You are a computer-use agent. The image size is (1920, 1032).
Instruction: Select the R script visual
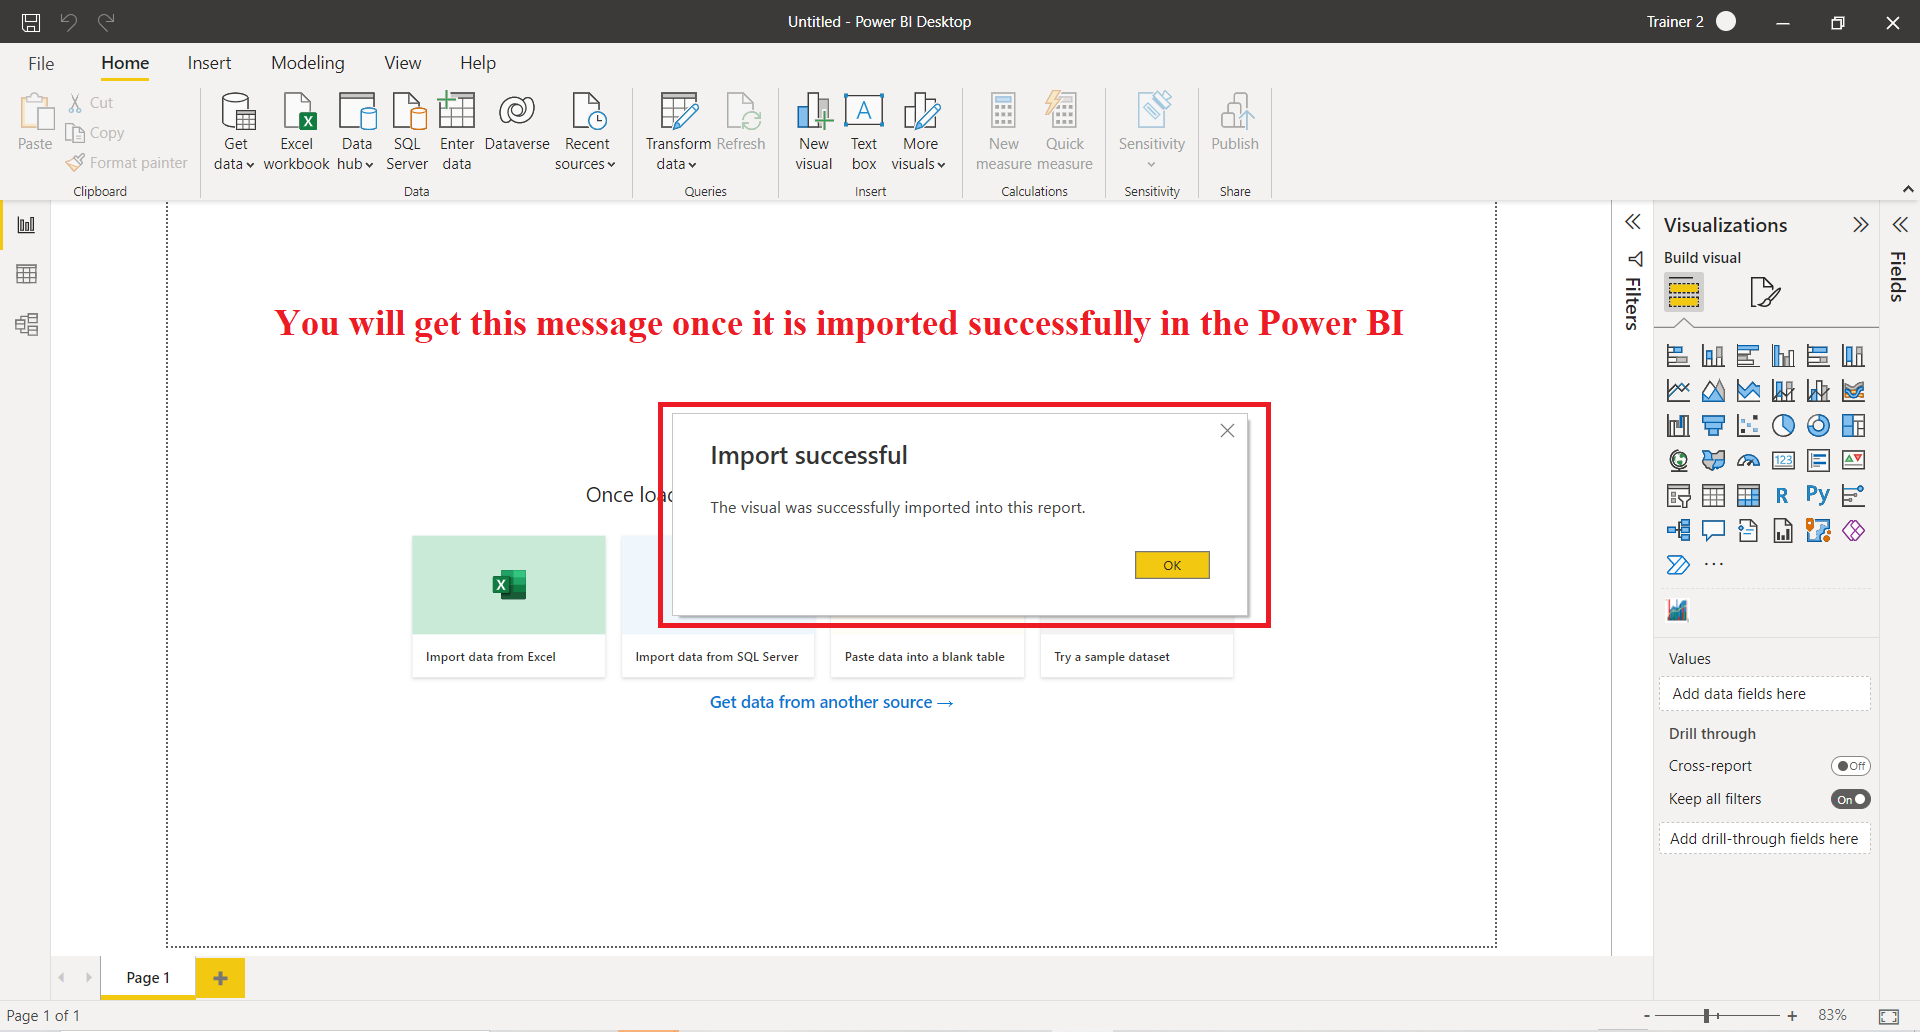coord(1783,496)
